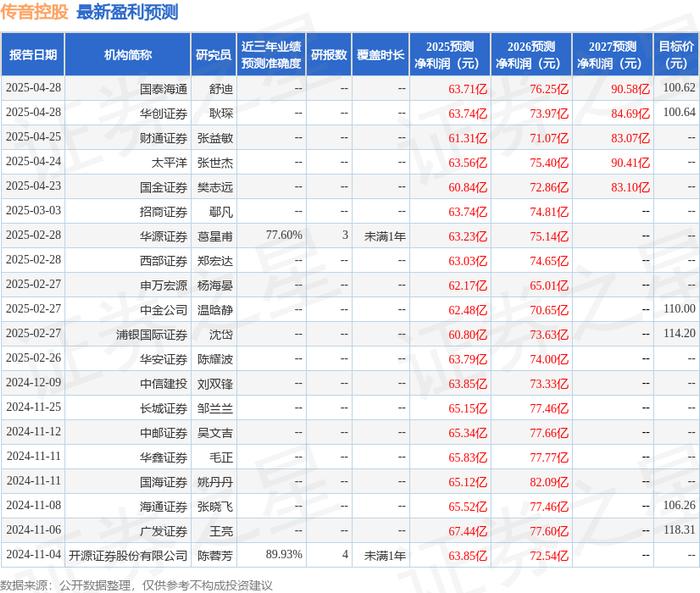Click target price 118.31
This screenshot has width=700, height=593.
pos(679,530)
